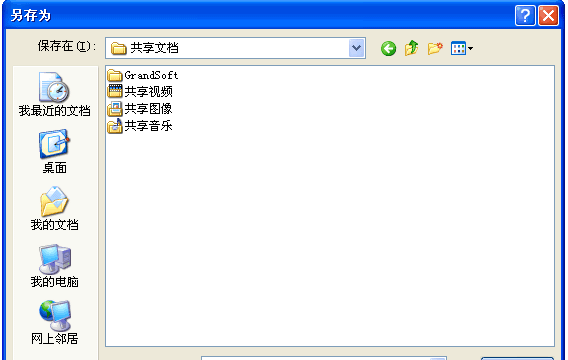Open 我最近的文档 in the places bar
Screen dimensions: 568x360
coord(55,94)
